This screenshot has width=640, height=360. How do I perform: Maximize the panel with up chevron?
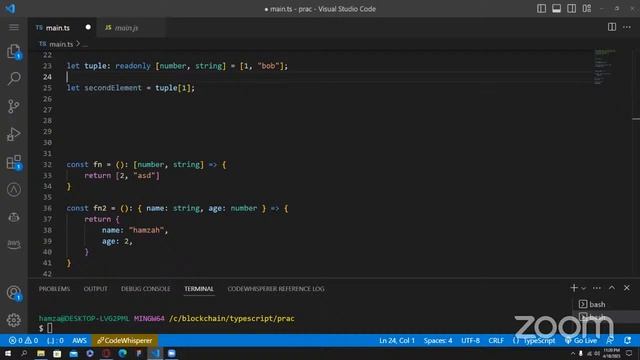[x=612, y=288]
